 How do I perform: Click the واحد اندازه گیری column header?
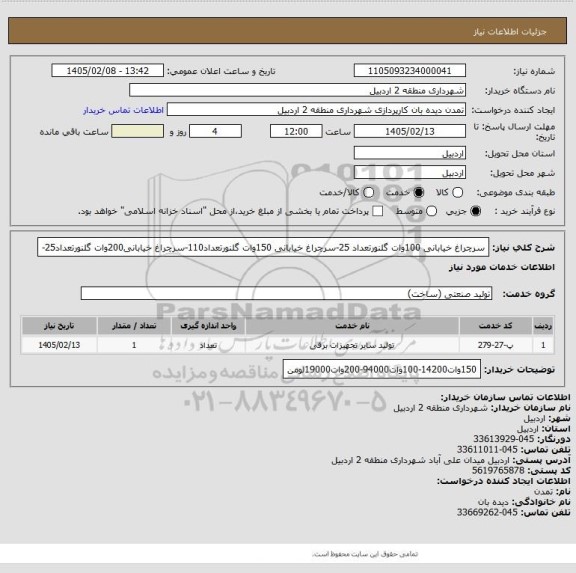[x=208, y=326]
